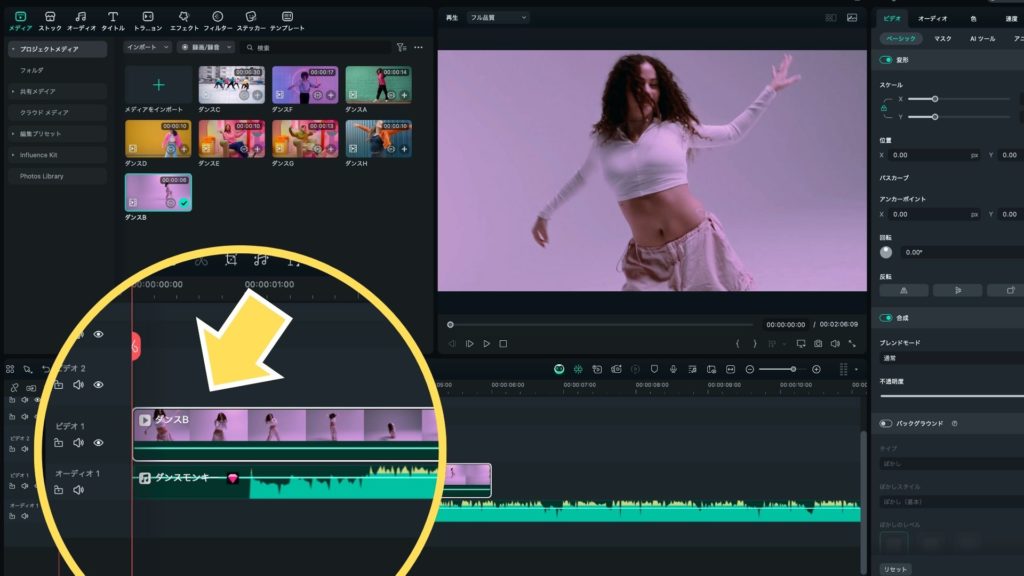Screen dimensions: 1024x576
Task: Click the fullscreen expand icon in preview controls
Action: pyautogui.click(x=852, y=344)
